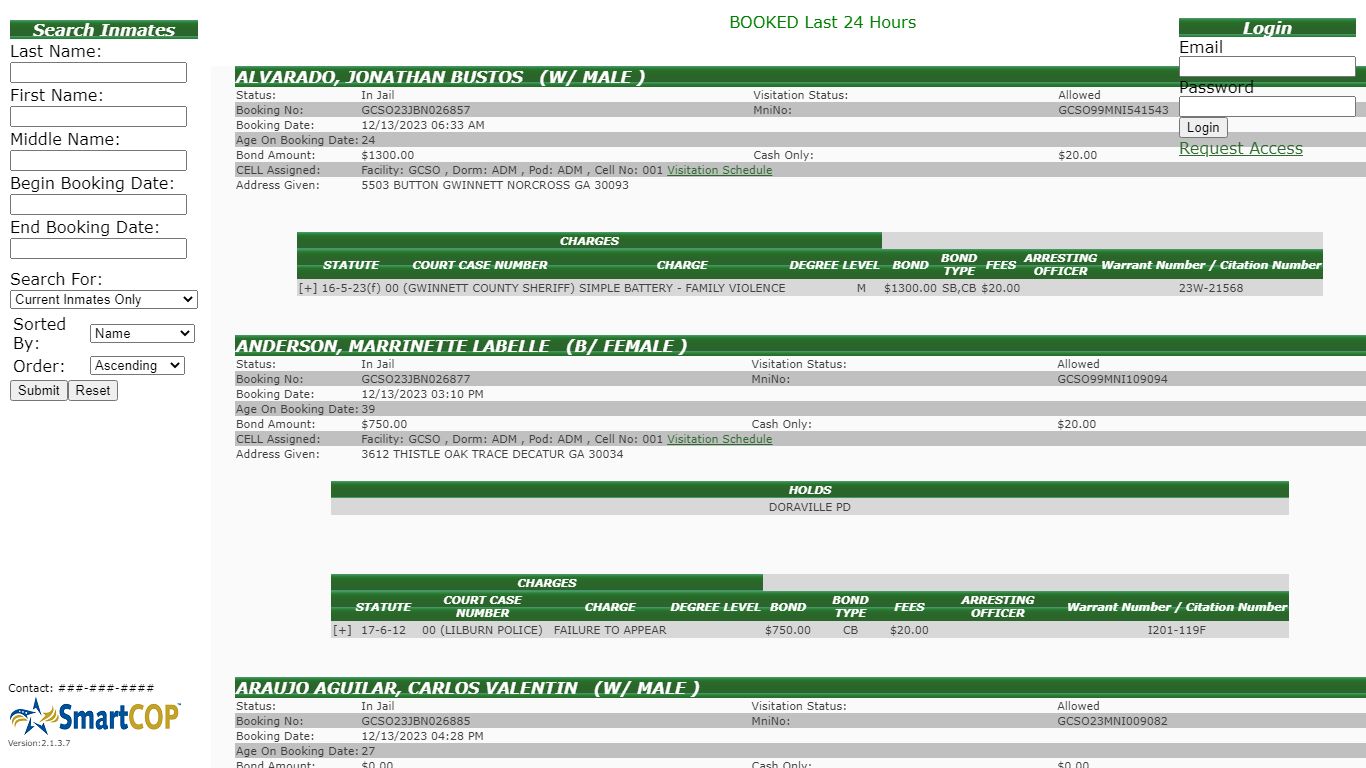Click booking date 12/13/2023 03:10 PM
The width and height of the screenshot is (1366, 768).
coord(422,394)
